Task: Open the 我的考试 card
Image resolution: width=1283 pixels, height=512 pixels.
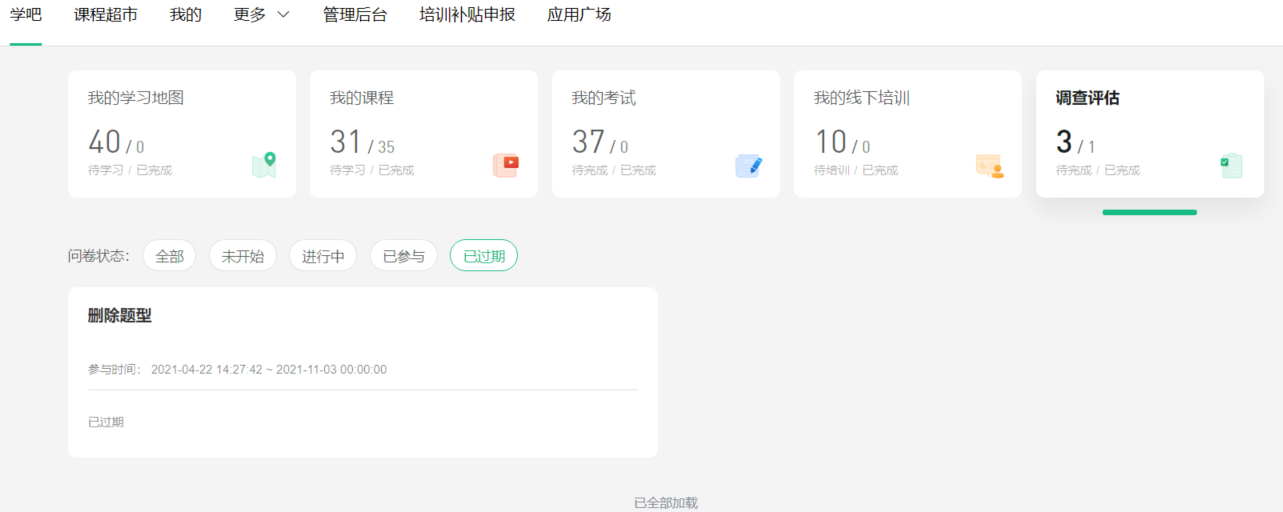Action: coord(666,134)
